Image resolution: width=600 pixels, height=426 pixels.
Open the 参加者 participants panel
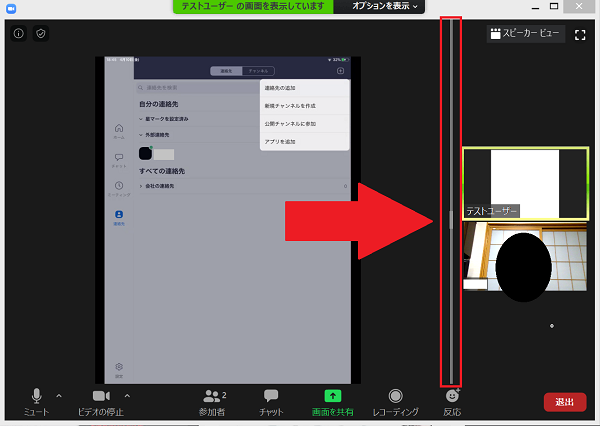point(212,403)
